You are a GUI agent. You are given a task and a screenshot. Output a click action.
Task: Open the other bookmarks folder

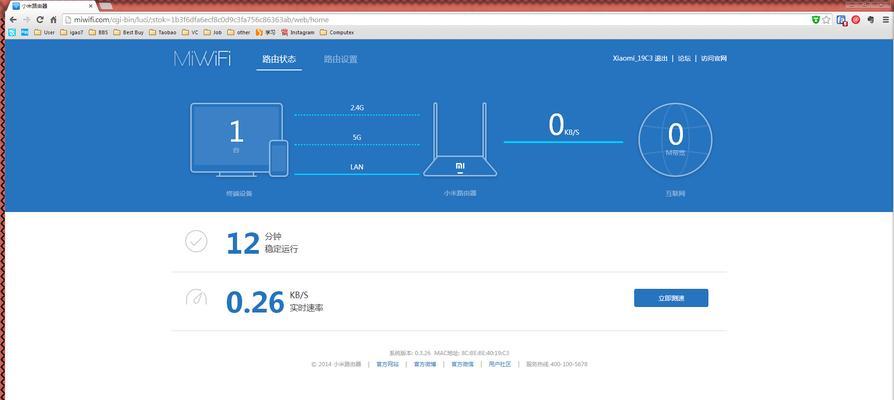[x=239, y=32]
